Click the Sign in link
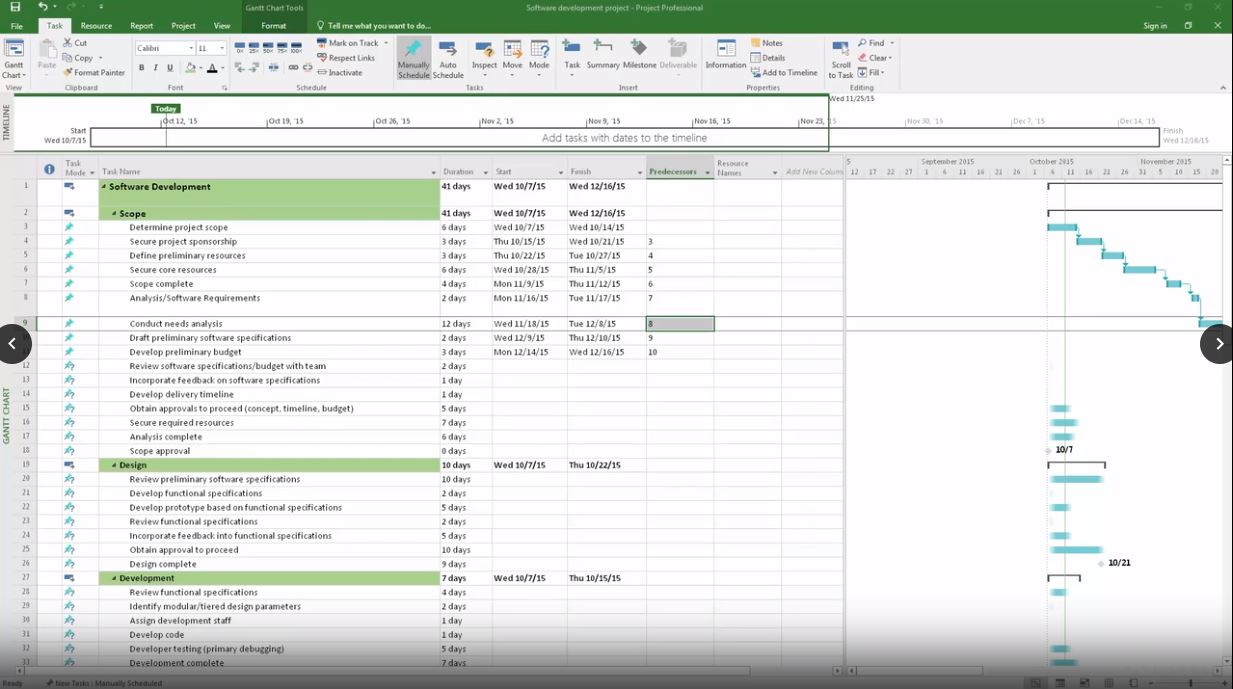The image size is (1233, 689). (x=1155, y=26)
